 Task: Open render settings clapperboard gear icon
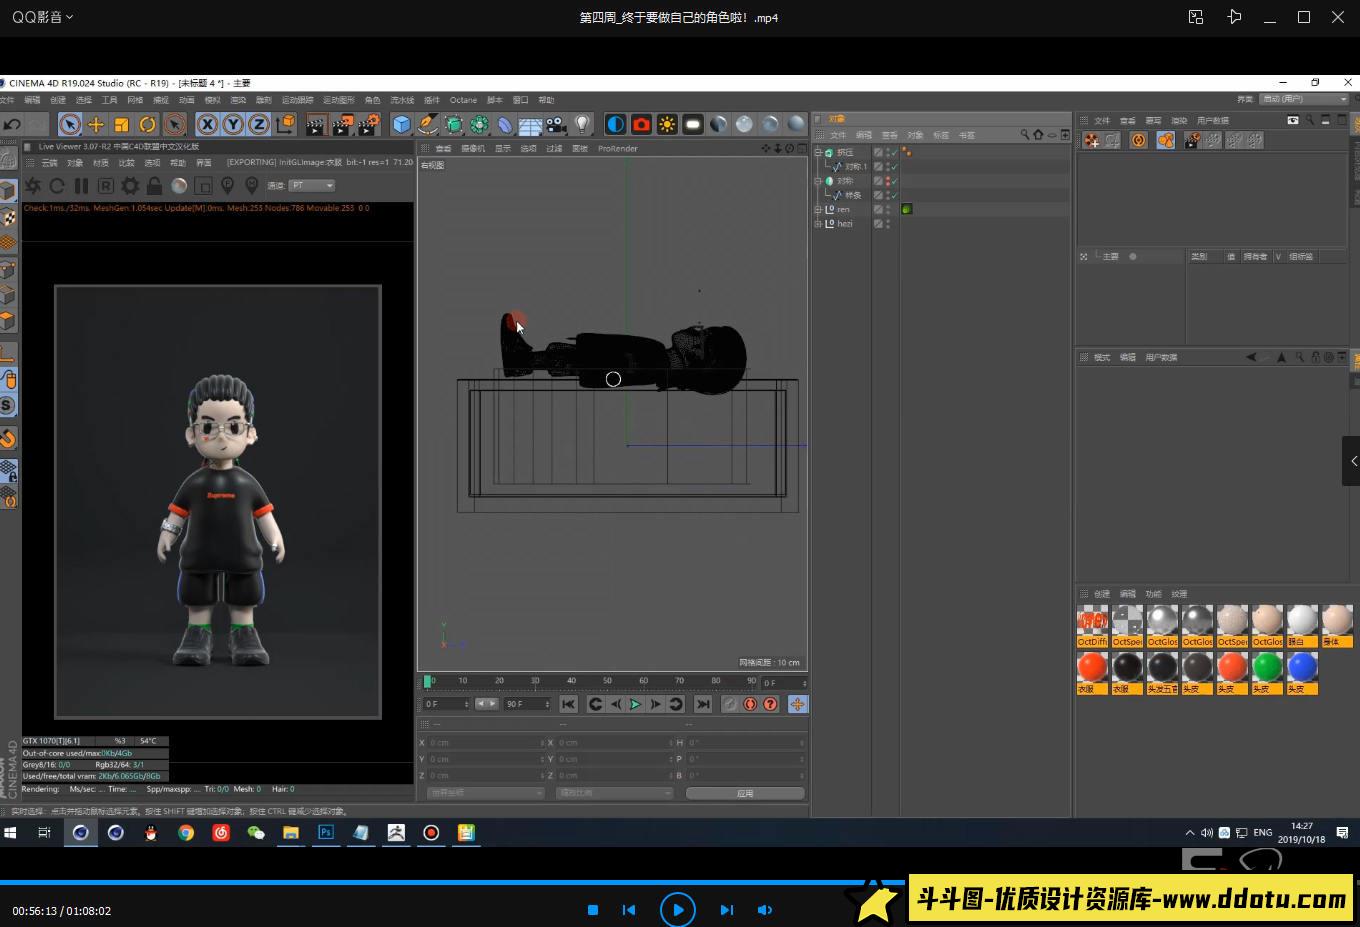tap(369, 124)
